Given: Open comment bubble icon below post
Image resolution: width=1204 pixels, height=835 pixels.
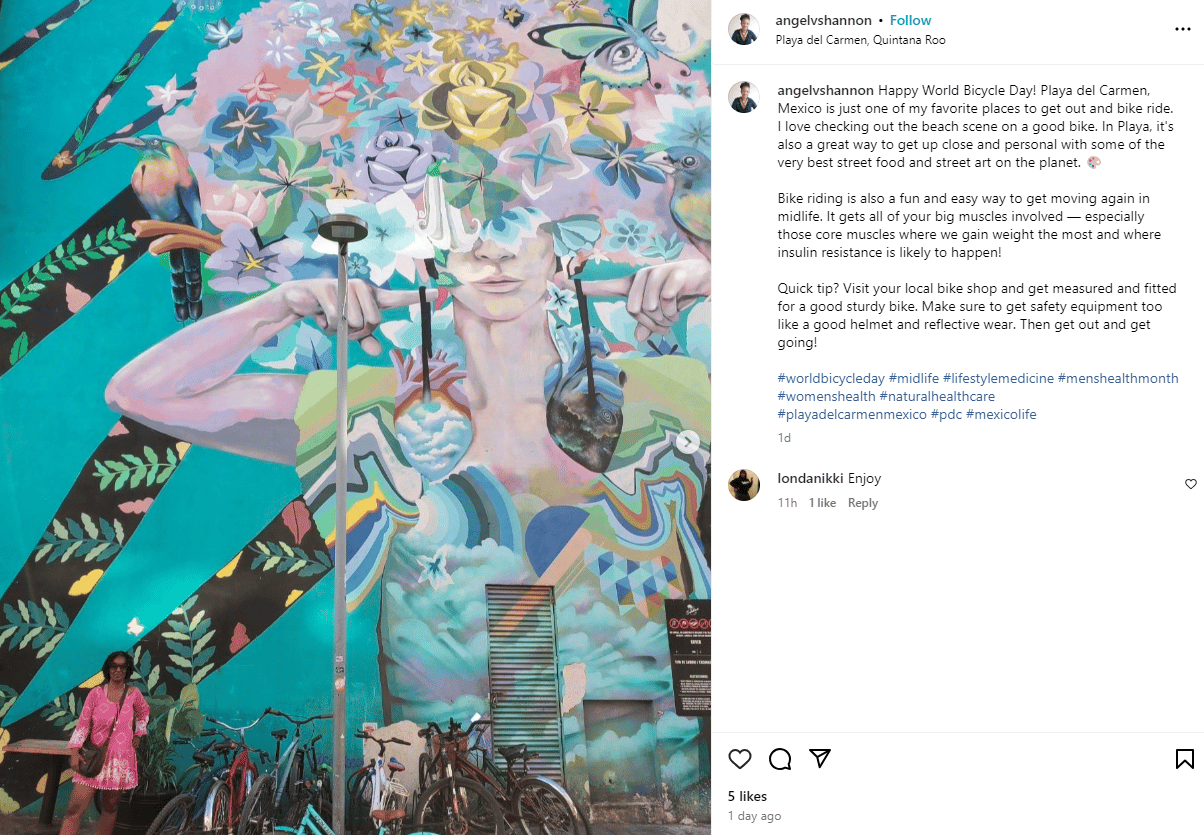Looking at the screenshot, I should pos(780,759).
